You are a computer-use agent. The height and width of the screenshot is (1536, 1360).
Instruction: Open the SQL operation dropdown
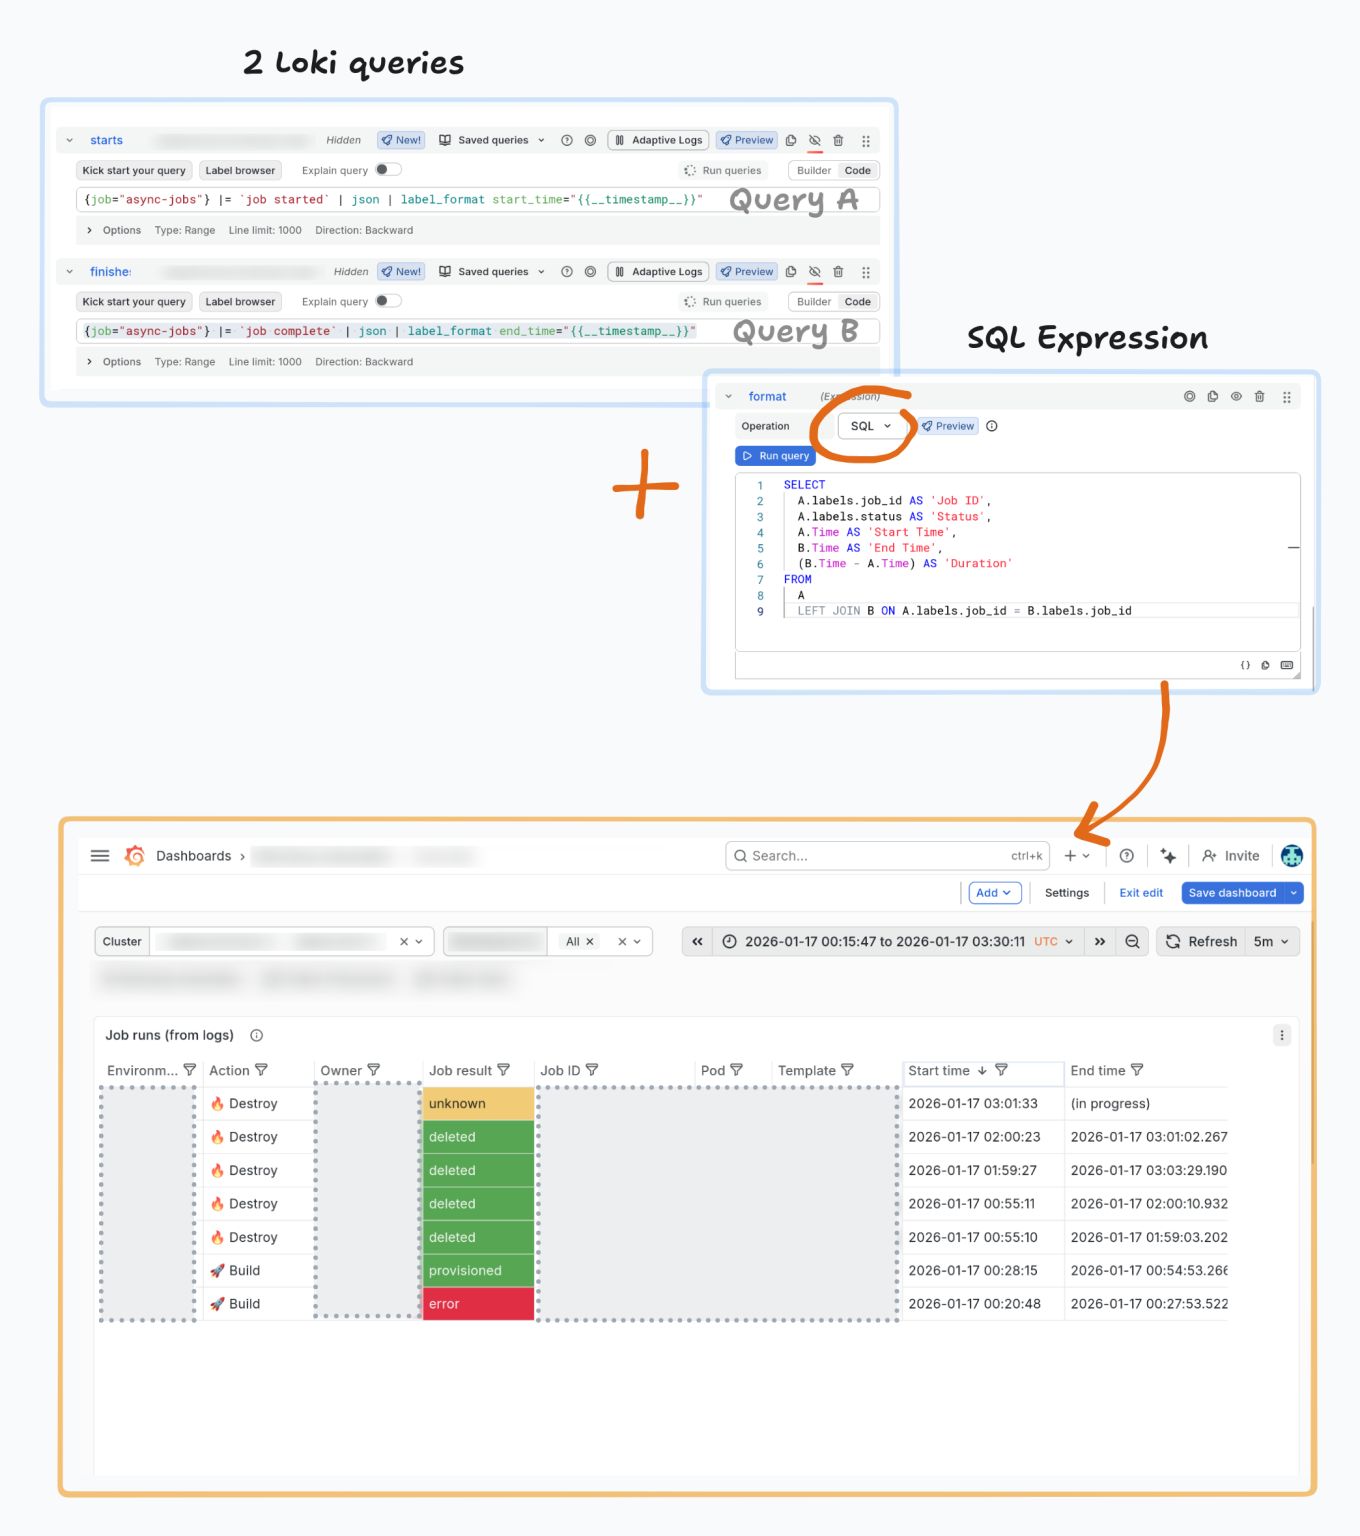[x=869, y=425]
